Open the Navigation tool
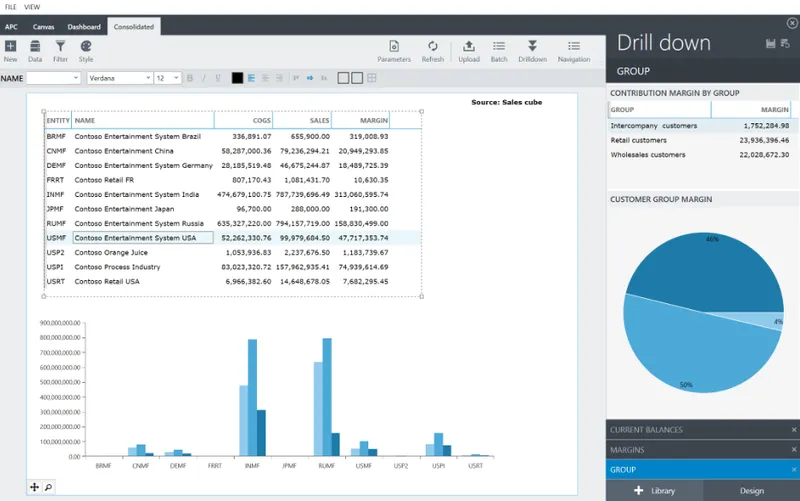This screenshot has width=800, height=501. [x=574, y=51]
